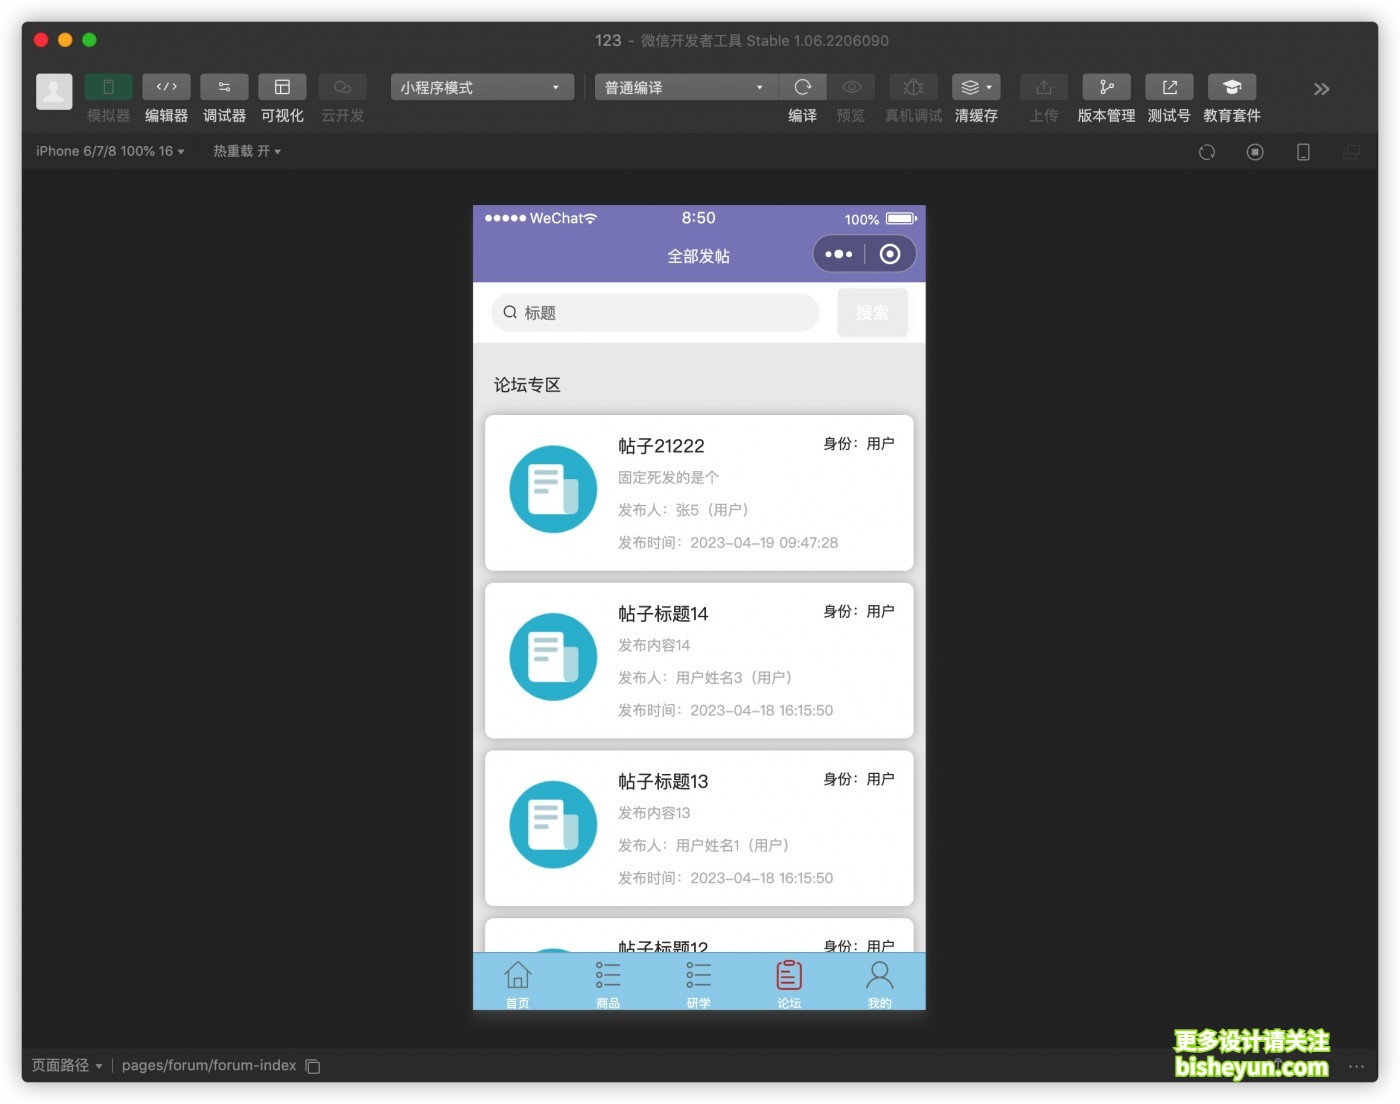Copy page path icon next to forum-index
Screen dimensions: 1400x1104
tap(313, 1066)
